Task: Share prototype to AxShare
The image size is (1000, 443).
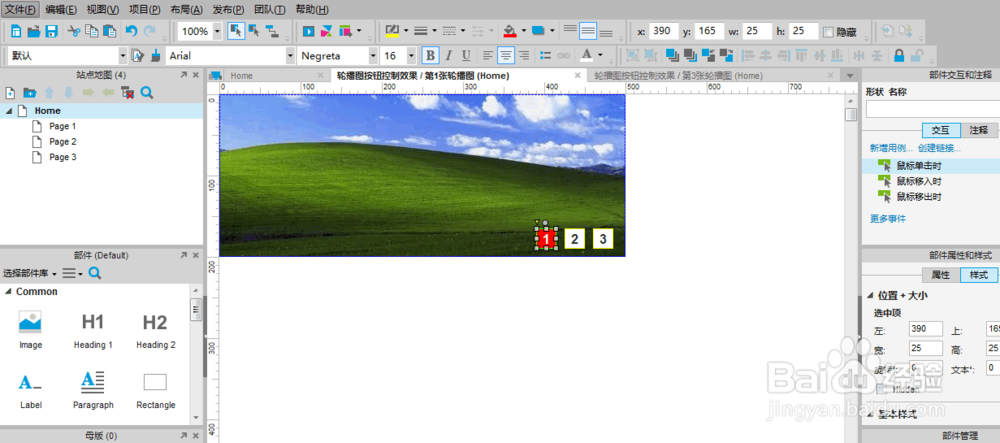Action: point(327,31)
